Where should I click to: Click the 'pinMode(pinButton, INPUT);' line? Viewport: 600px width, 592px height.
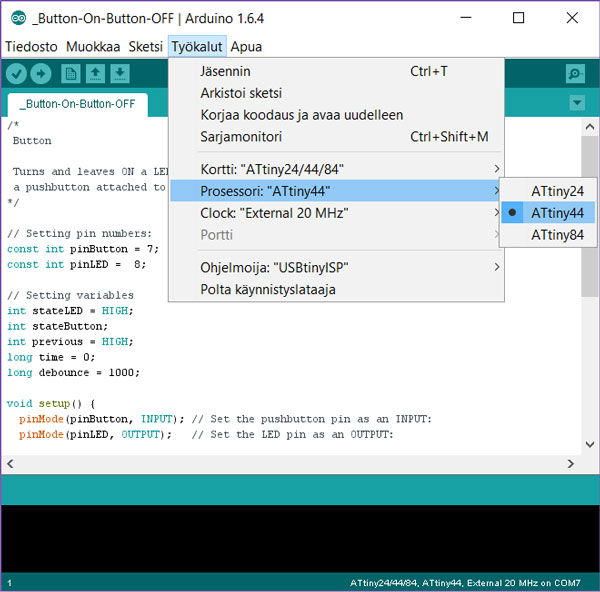click(x=102, y=419)
